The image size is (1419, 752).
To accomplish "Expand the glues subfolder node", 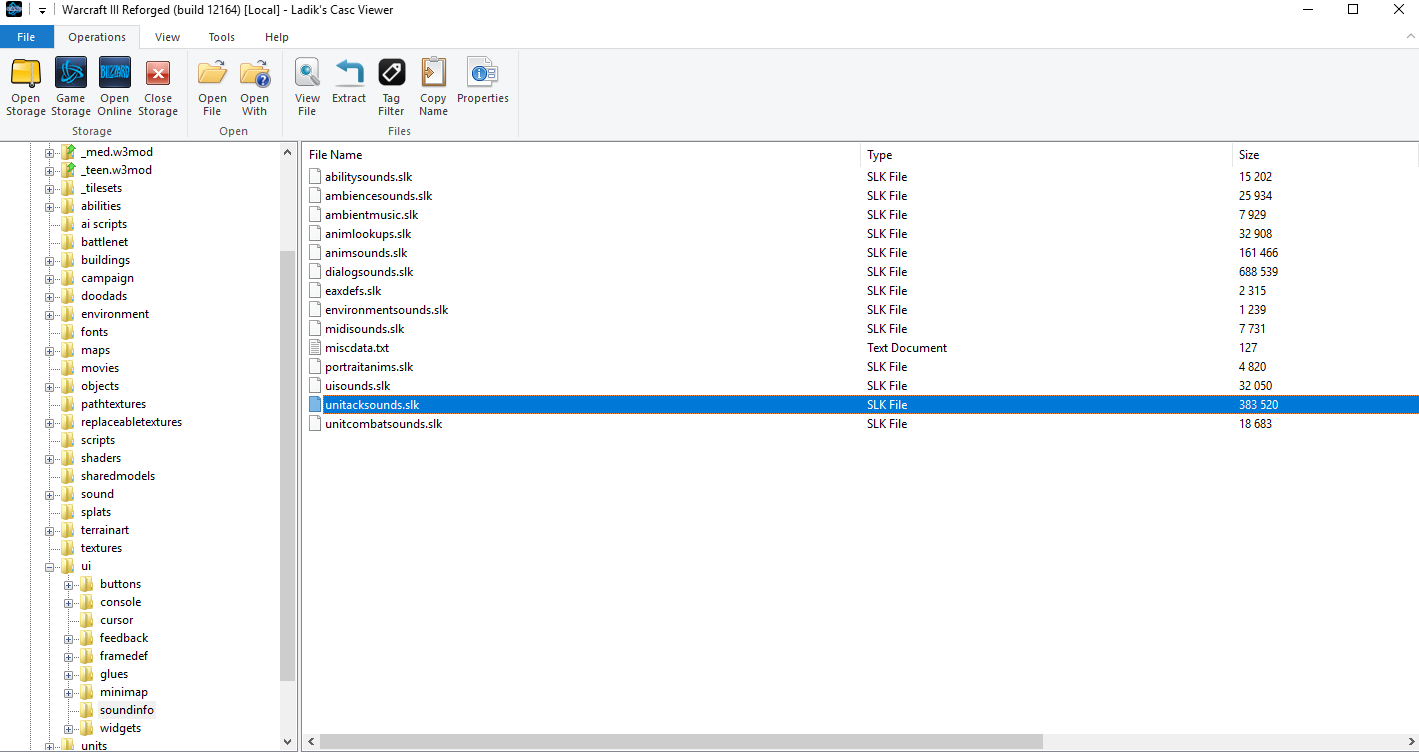I will [68, 674].
